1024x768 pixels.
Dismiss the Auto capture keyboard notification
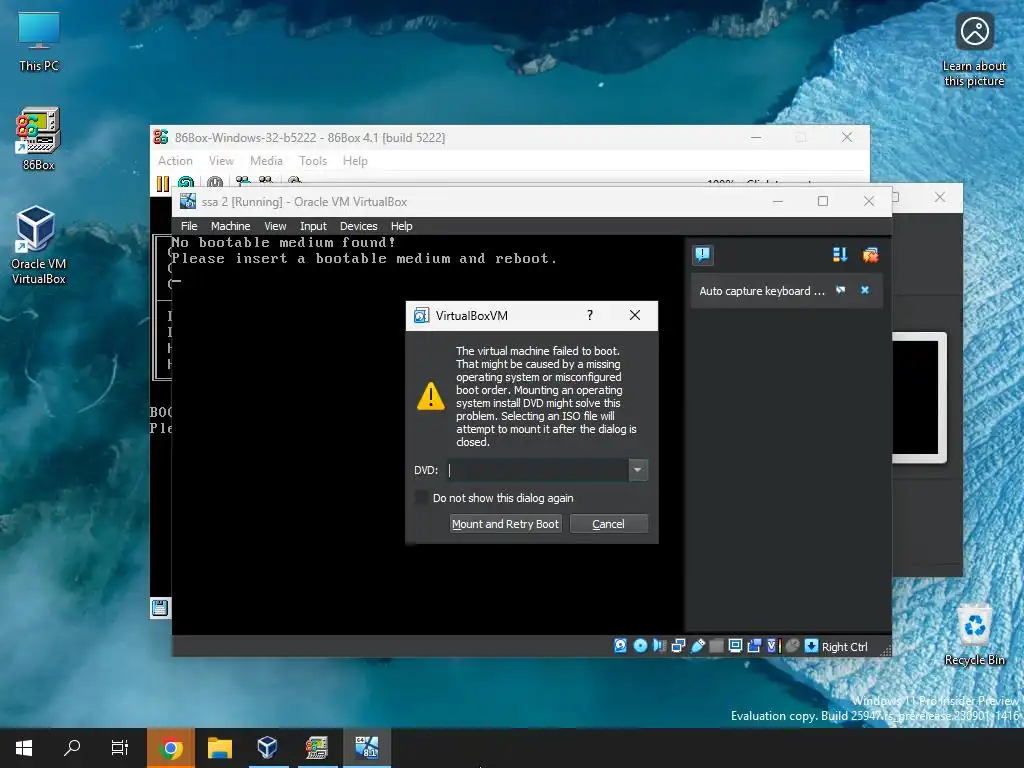[865, 290]
